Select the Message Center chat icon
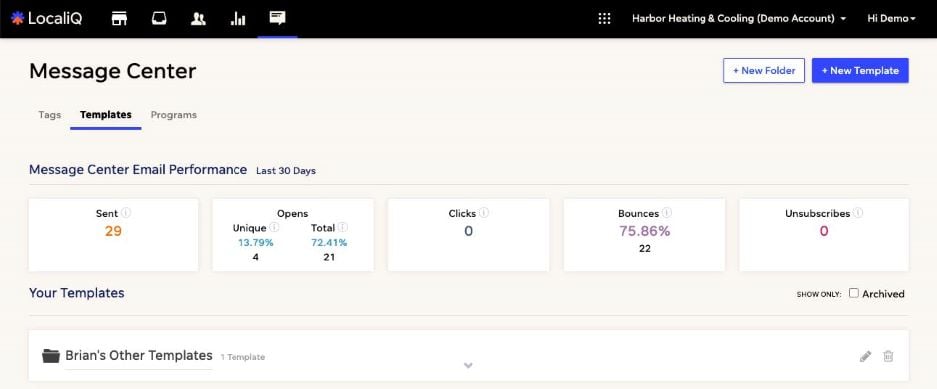 click(277, 18)
